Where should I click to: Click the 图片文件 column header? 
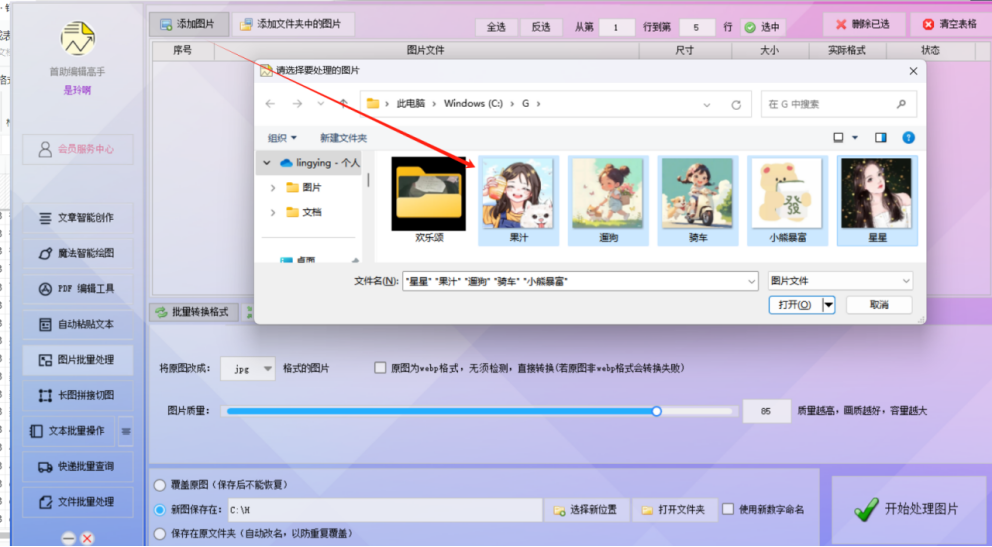pos(426,50)
